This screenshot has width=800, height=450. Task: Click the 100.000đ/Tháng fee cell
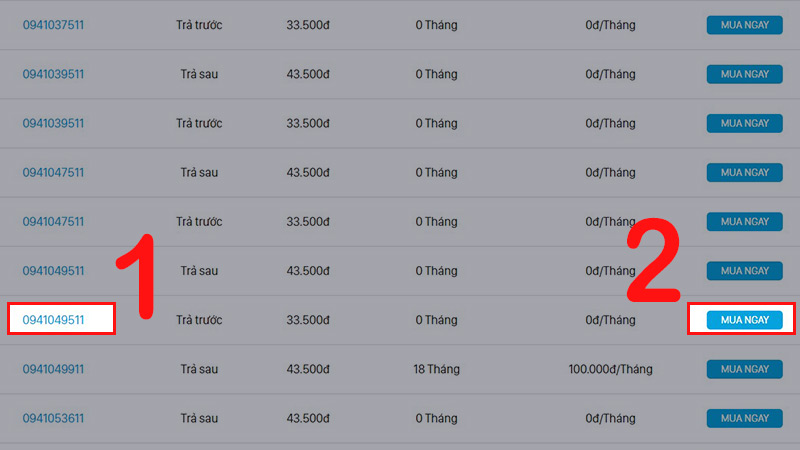click(x=610, y=369)
